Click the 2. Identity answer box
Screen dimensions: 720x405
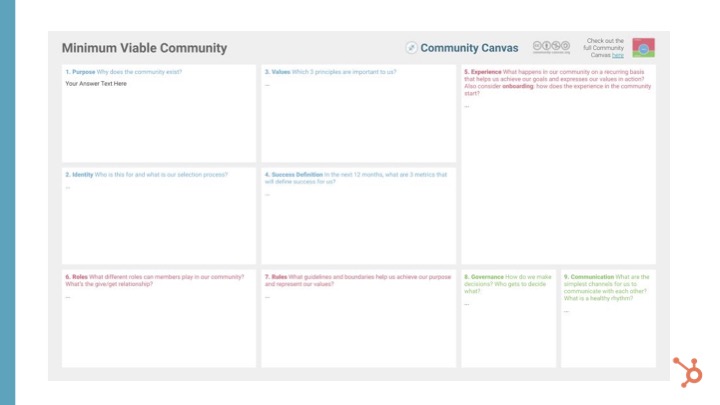[144, 220]
